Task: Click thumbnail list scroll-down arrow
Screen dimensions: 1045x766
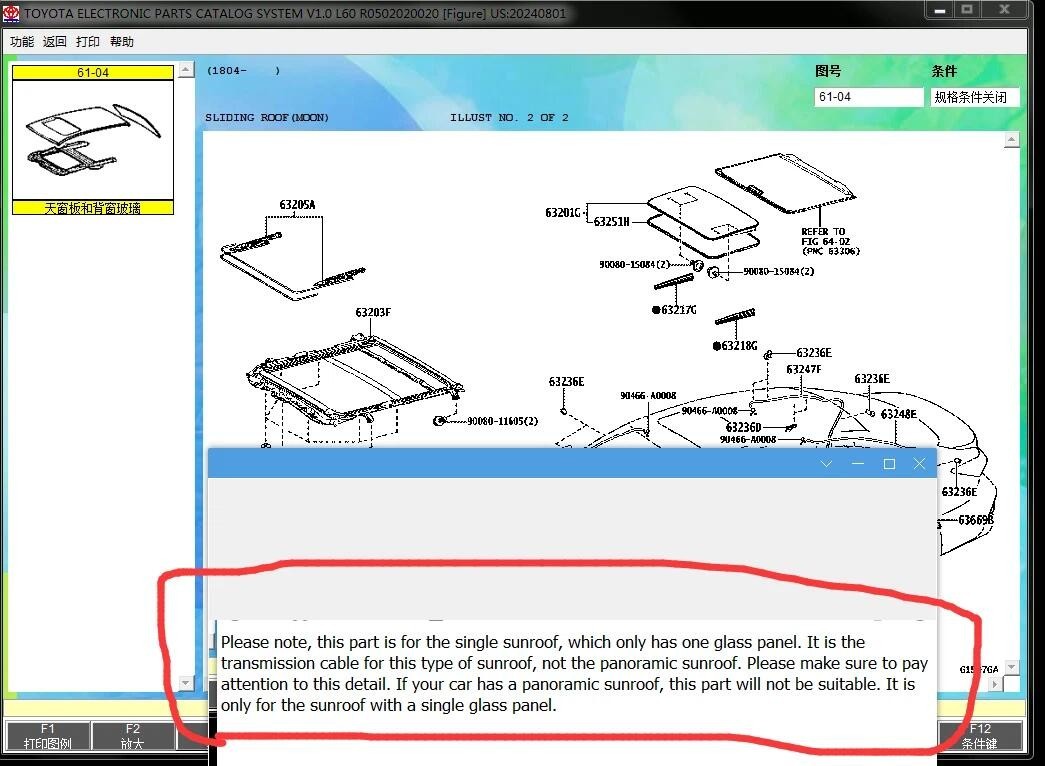Action: pos(186,683)
